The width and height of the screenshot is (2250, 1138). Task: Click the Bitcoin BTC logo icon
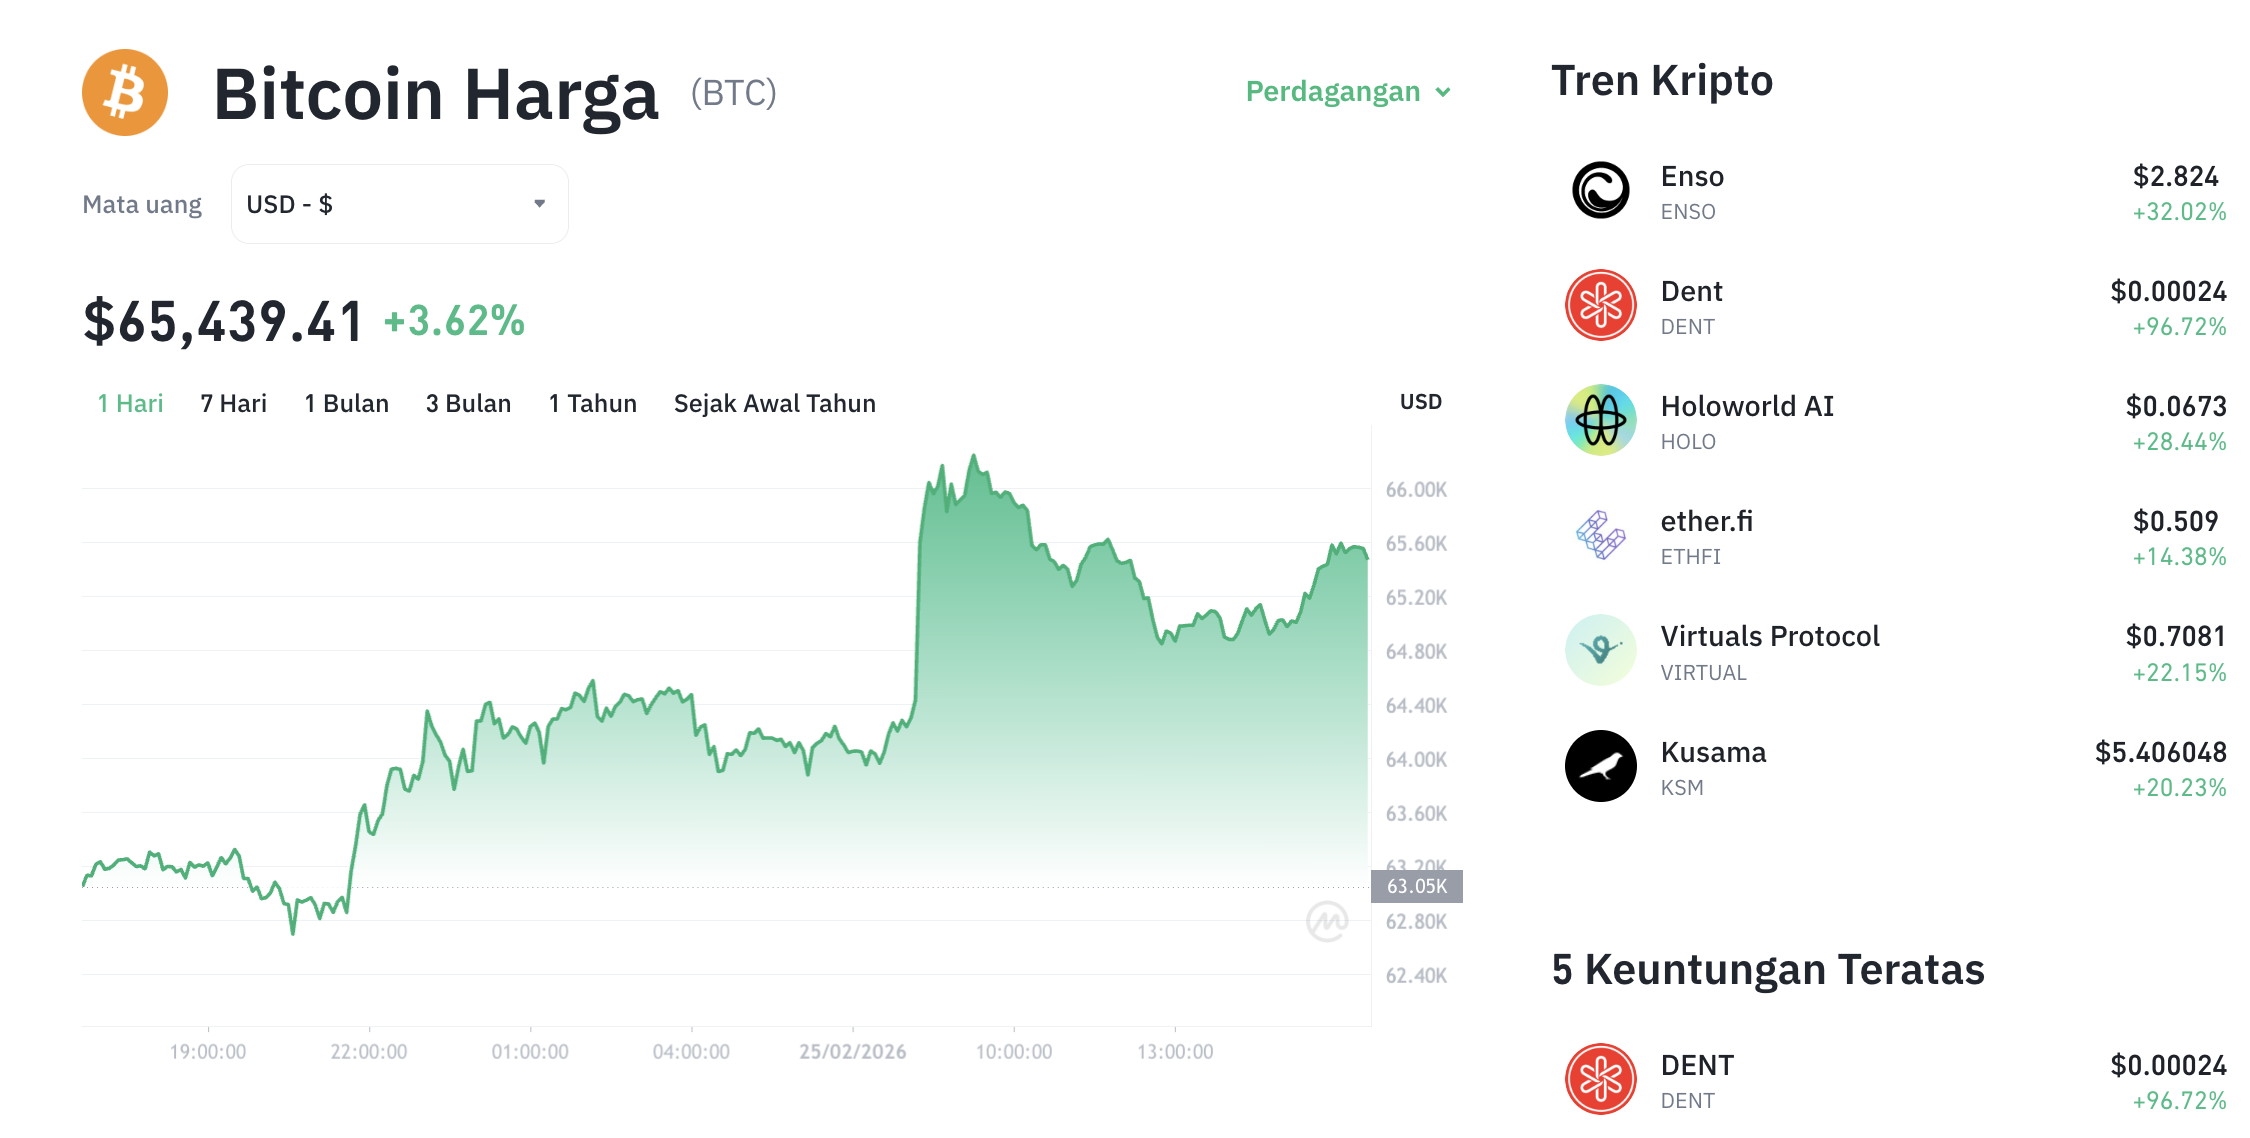point(124,93)
